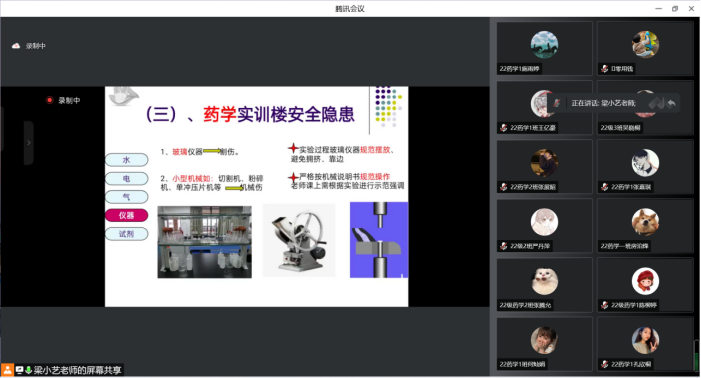The height and width of the screenshot is (378, 701).
Task: Click the 22药学1孔欣桐 name label
Action: [x=631, y=364]
